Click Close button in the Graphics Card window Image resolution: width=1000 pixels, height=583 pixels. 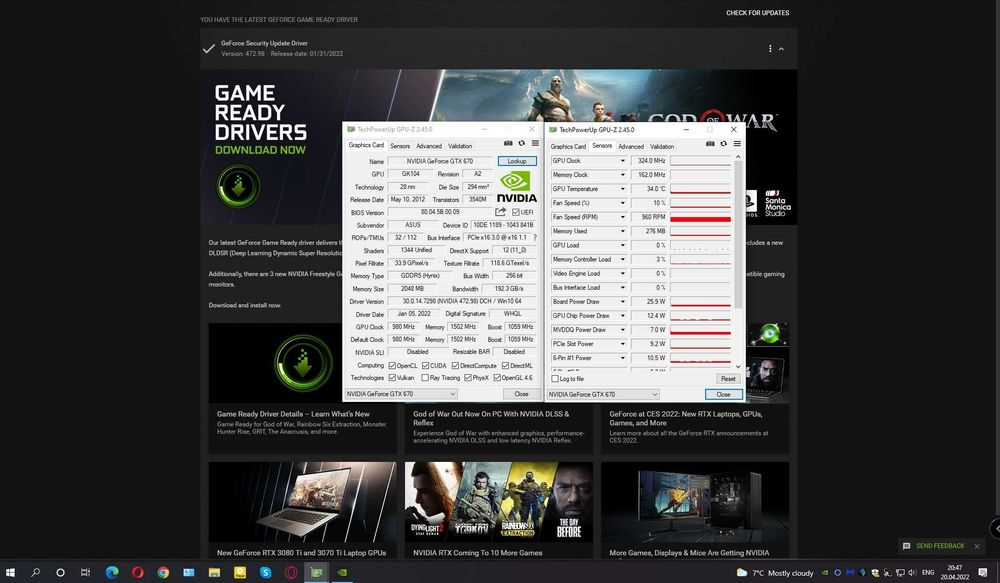tap(521, 394)
